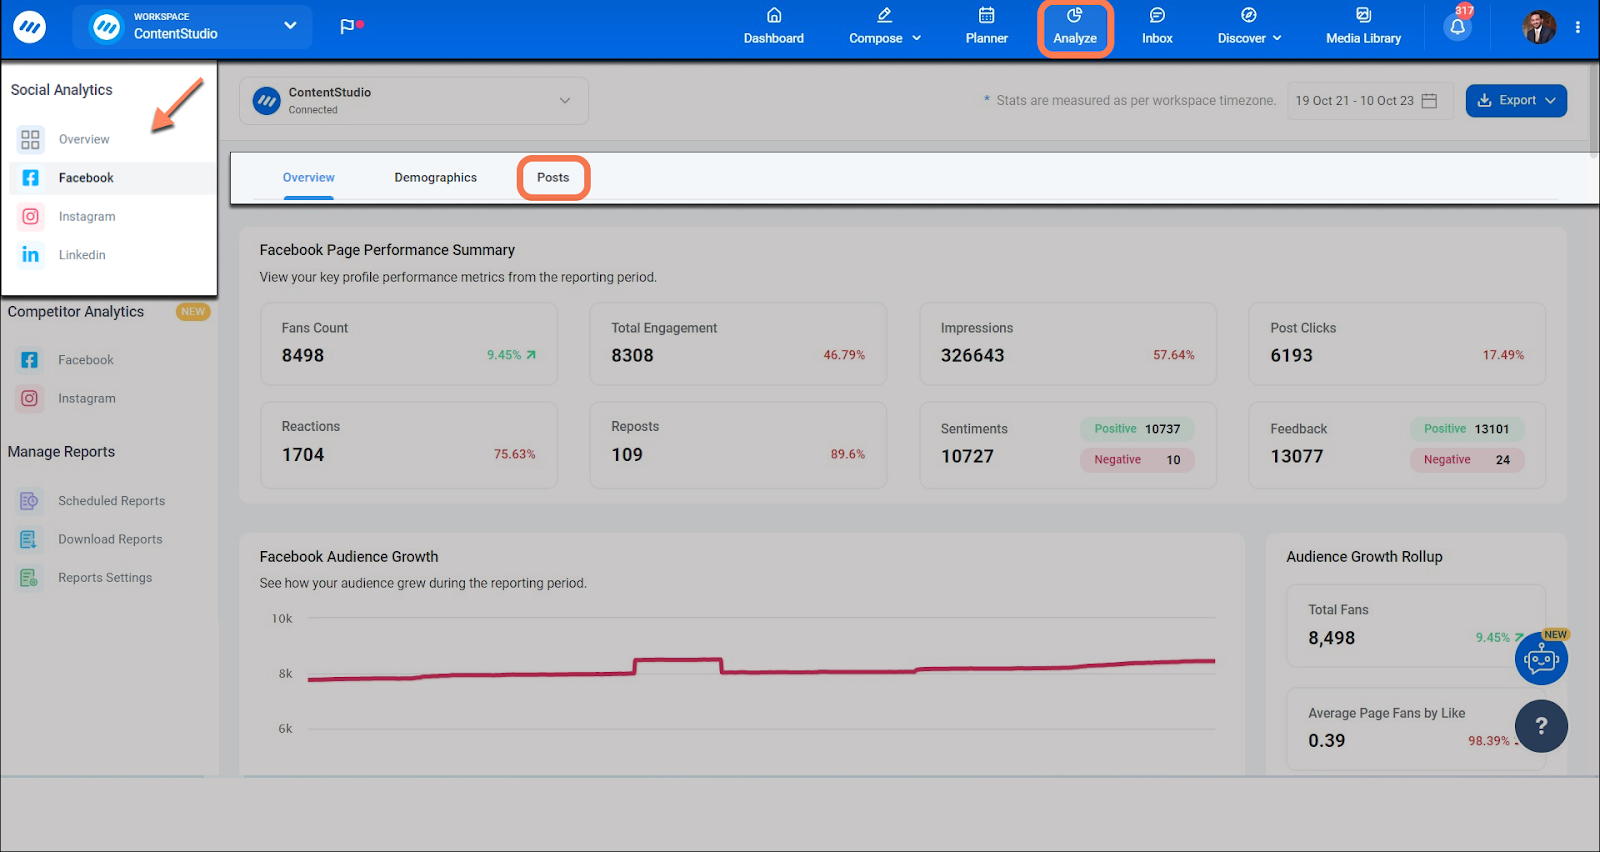
Task: Open the help question mark button
Action: (x=1541, y=726)
